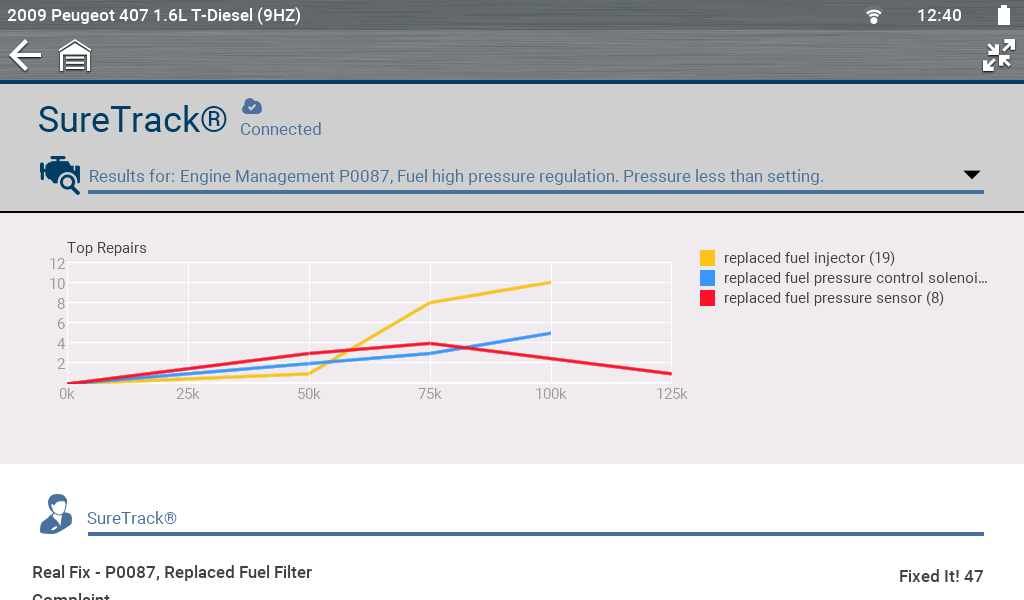1024x600 pixels.
Task: Open the home garage icon
Action: (75, 56)
